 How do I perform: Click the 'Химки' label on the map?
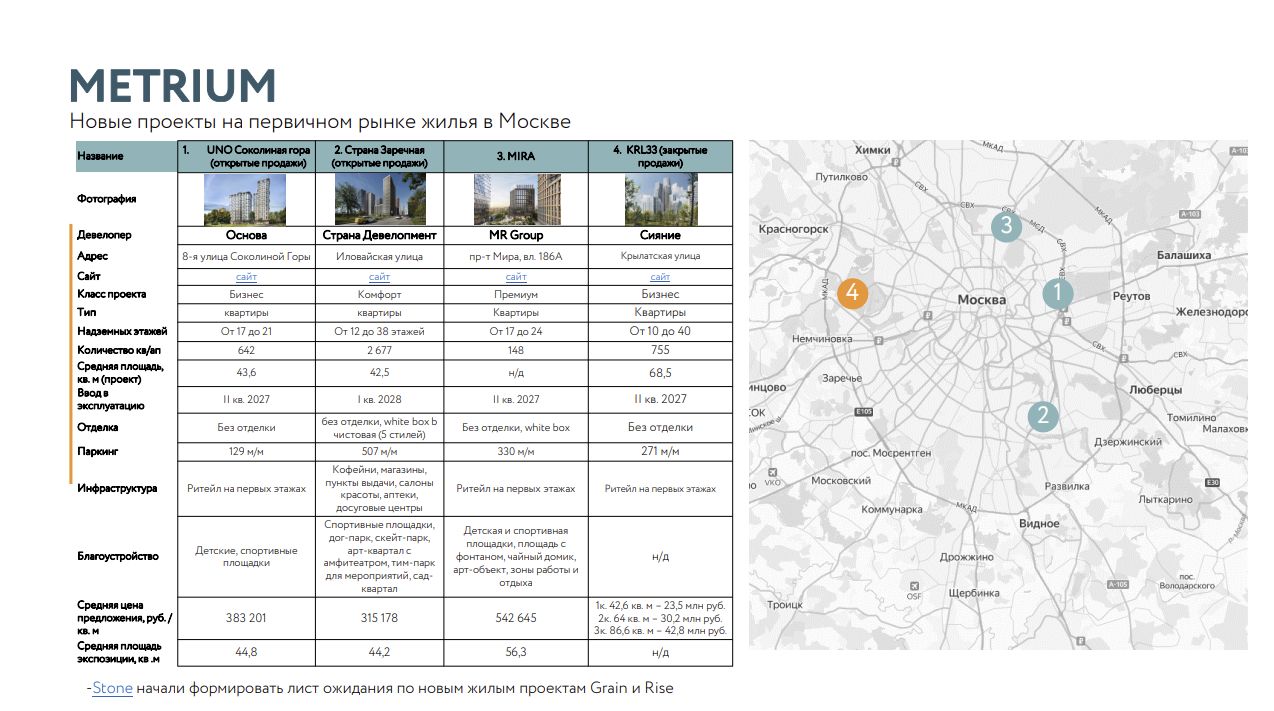(872, 150)
